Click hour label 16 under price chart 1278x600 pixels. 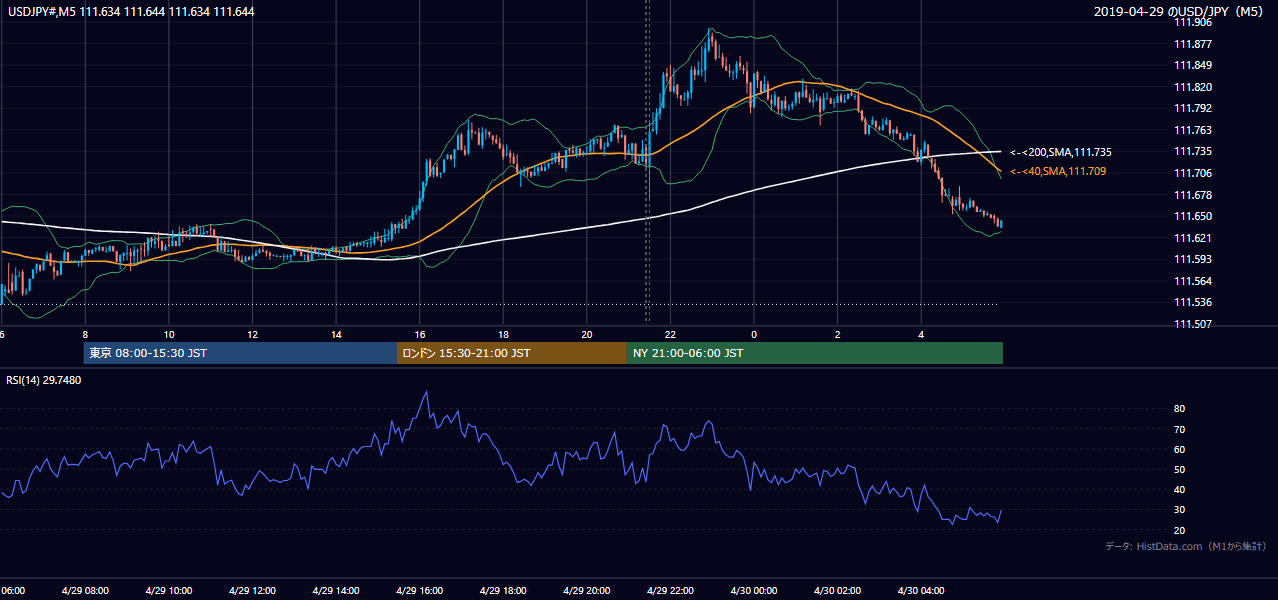[420, 334]
